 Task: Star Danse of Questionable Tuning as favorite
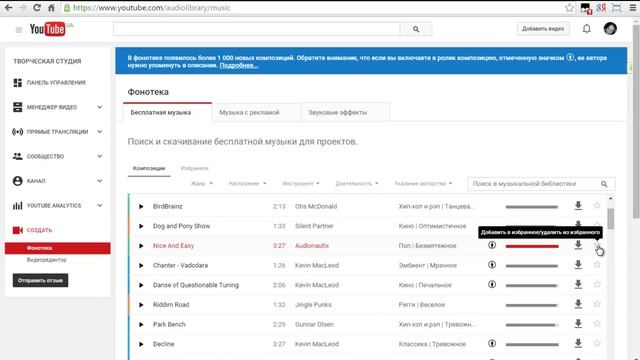pos(597,284)
